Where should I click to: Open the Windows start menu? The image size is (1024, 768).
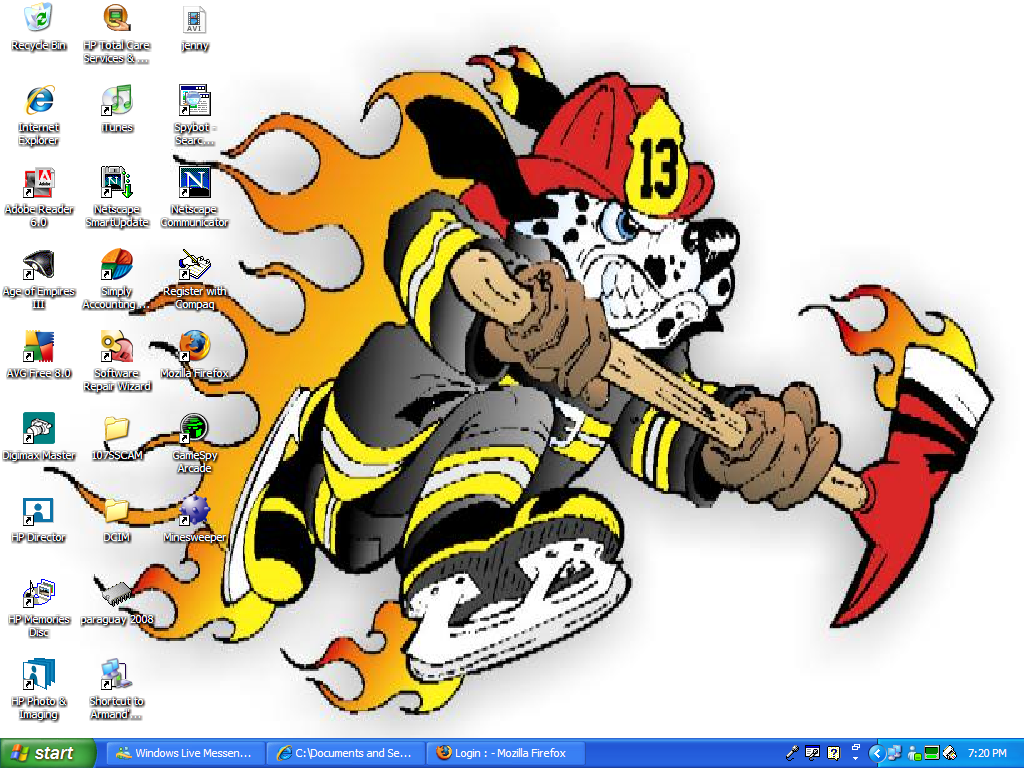tap(48, 753)
